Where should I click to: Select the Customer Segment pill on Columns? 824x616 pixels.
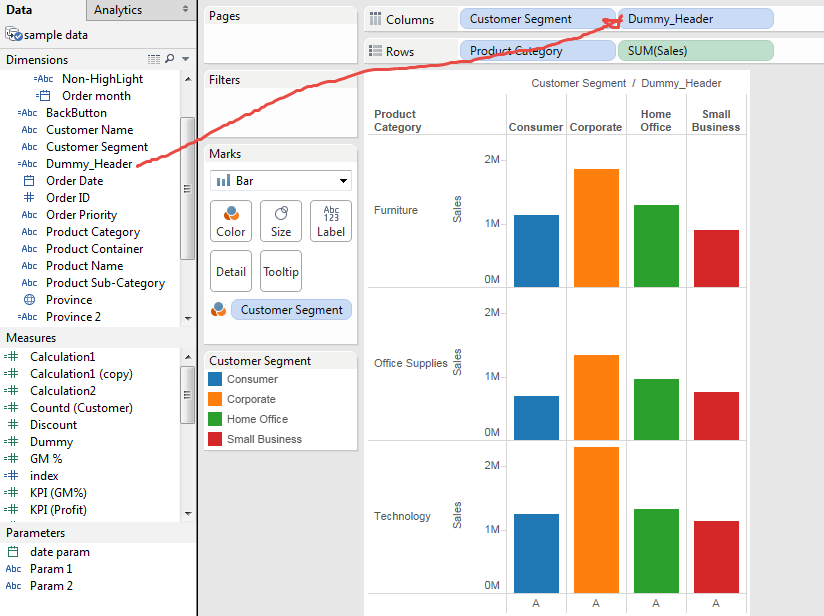coord(538,19)
